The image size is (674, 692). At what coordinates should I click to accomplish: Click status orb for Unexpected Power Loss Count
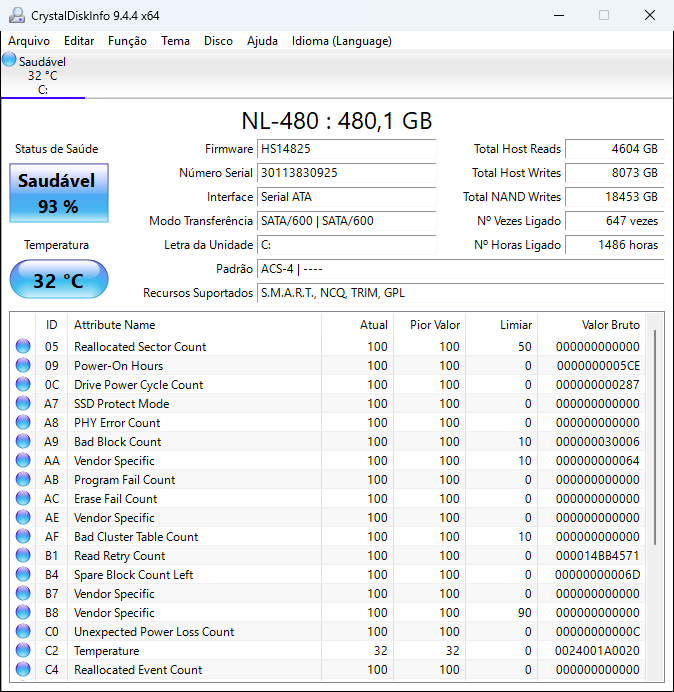pos(23,631)
